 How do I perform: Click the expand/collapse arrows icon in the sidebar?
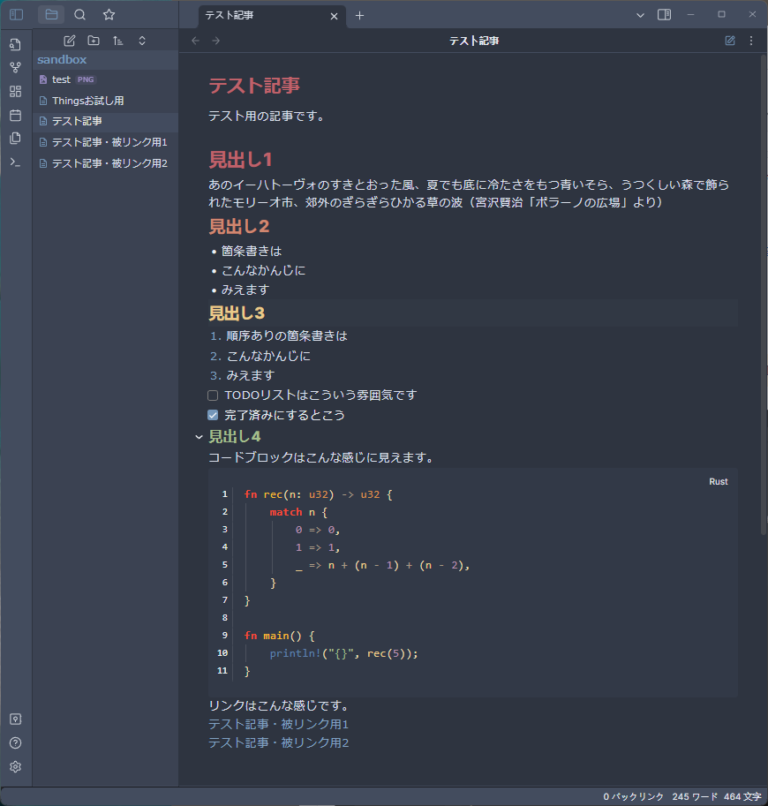[x=143, y=40]
